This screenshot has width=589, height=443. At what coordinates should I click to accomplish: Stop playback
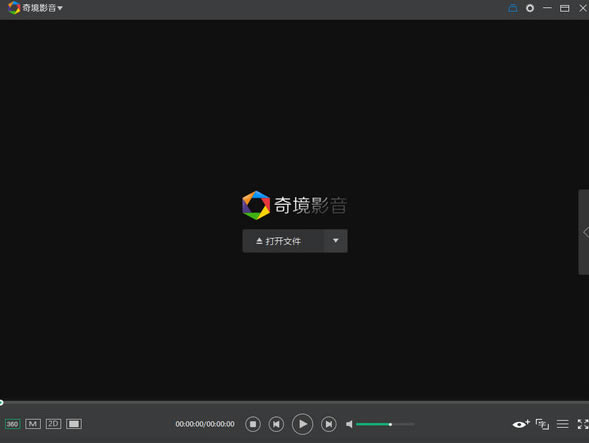(253, 424)
